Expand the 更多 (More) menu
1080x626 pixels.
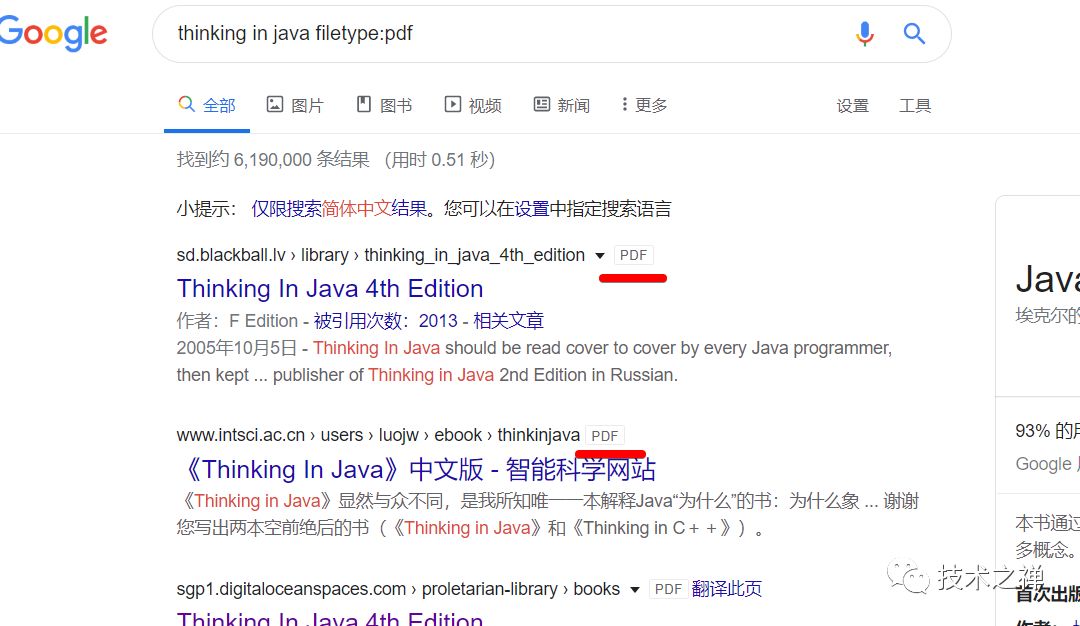pos(645,105)
